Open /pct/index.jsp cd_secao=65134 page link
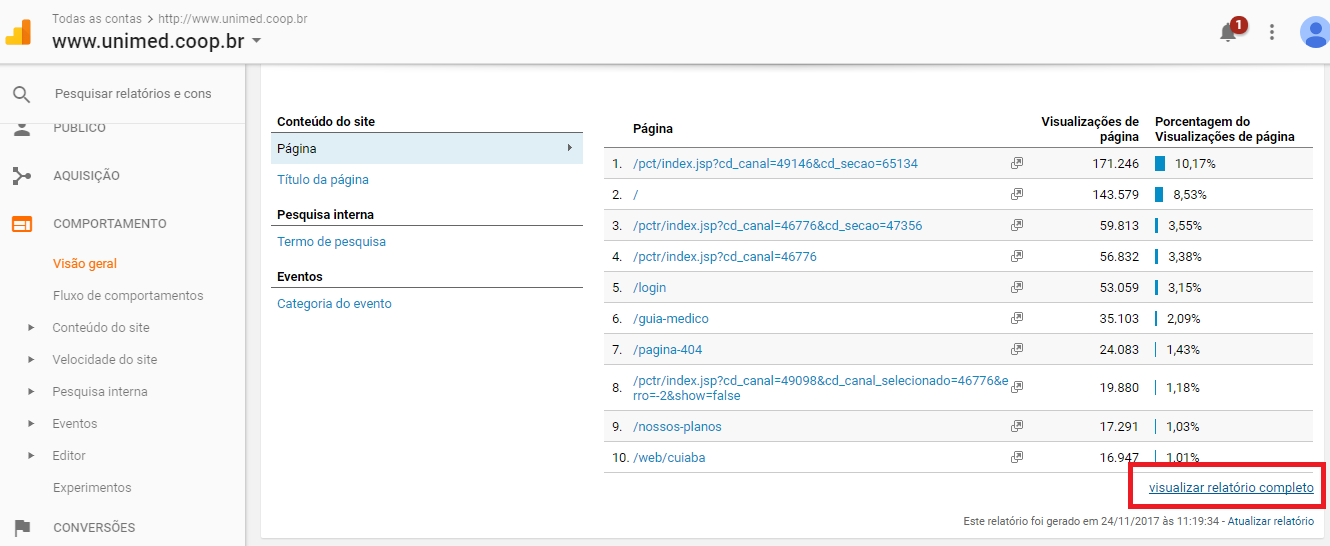The image size is (1330, 546). click(x=775, y=163)
